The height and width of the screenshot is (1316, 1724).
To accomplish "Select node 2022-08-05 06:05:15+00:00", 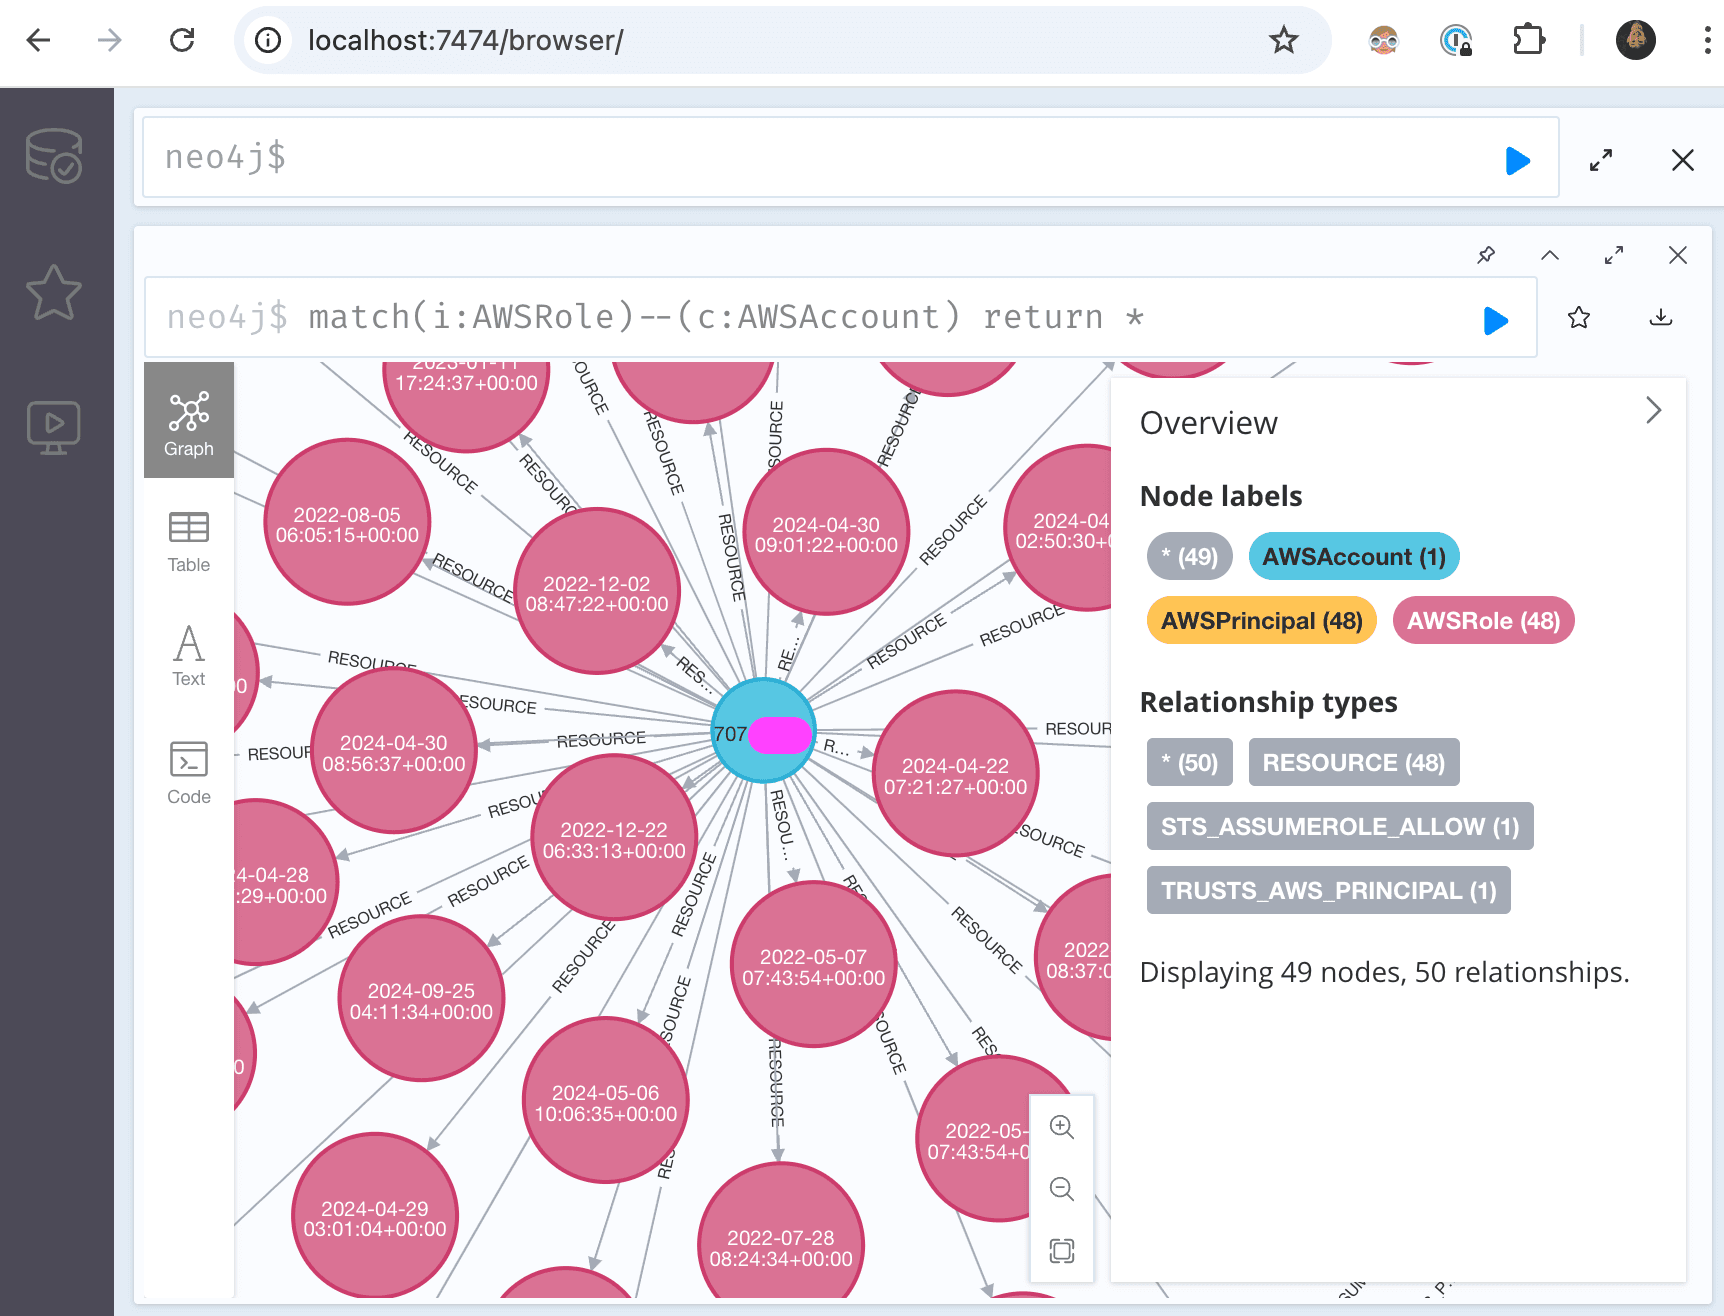I will tap(347, 524).
